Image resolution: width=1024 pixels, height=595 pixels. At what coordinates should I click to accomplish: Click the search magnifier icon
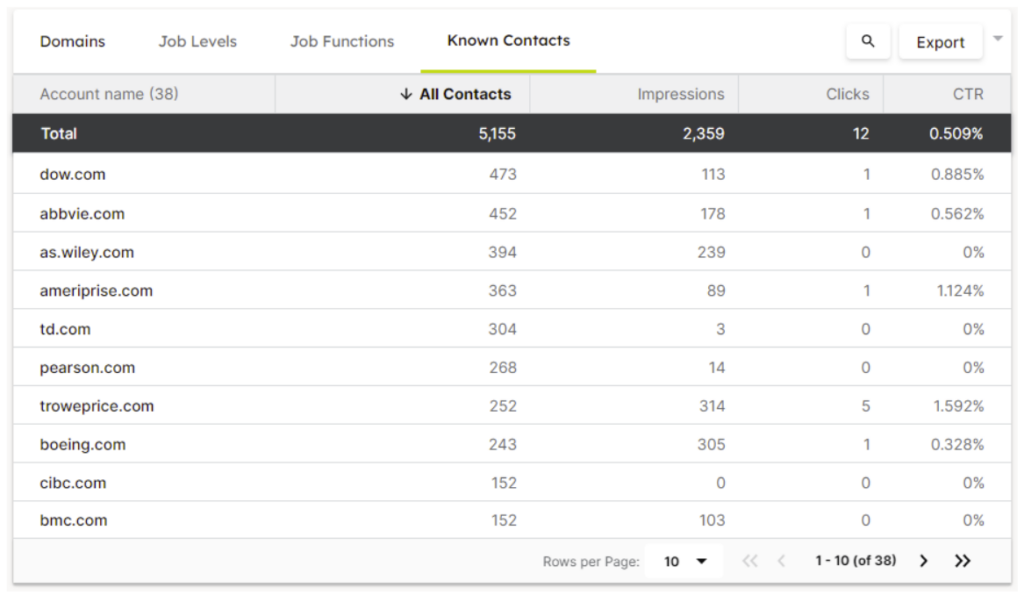[867, 42]
